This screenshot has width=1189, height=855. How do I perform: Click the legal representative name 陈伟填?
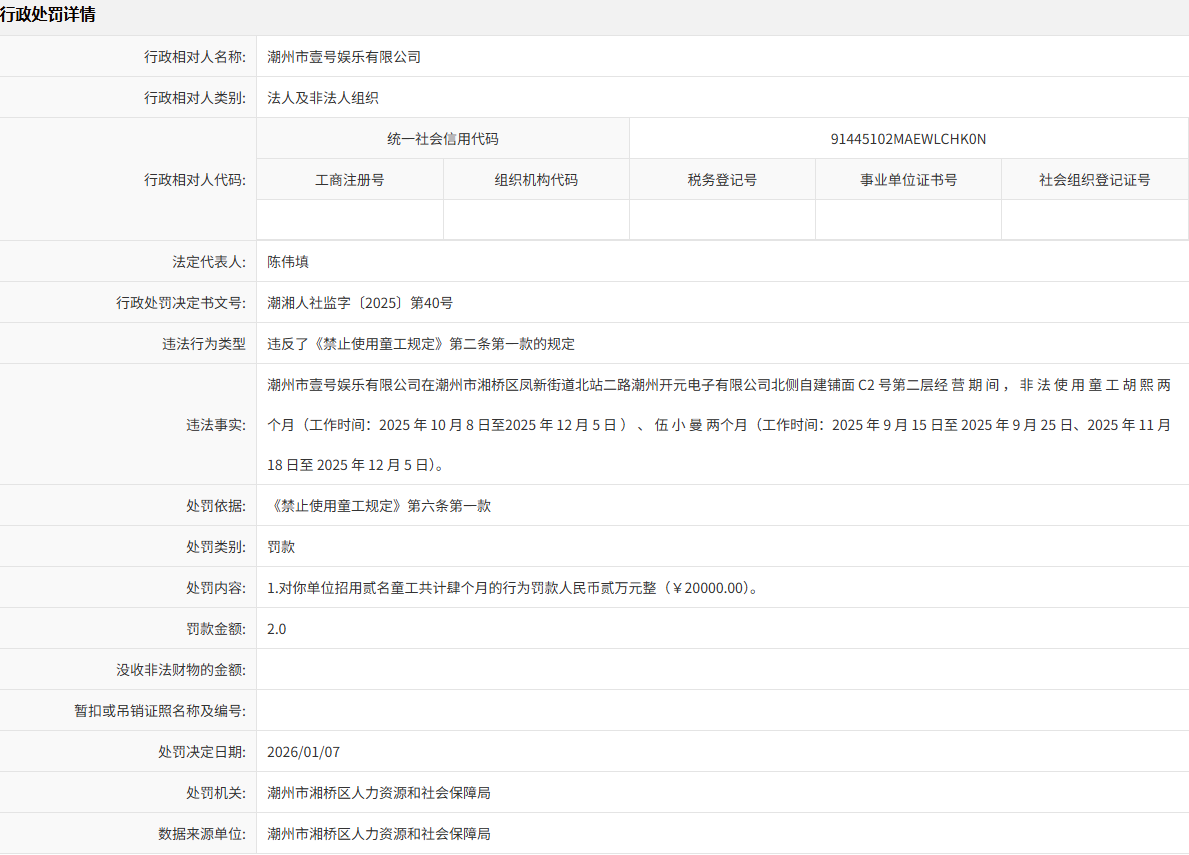pos(288,261)
